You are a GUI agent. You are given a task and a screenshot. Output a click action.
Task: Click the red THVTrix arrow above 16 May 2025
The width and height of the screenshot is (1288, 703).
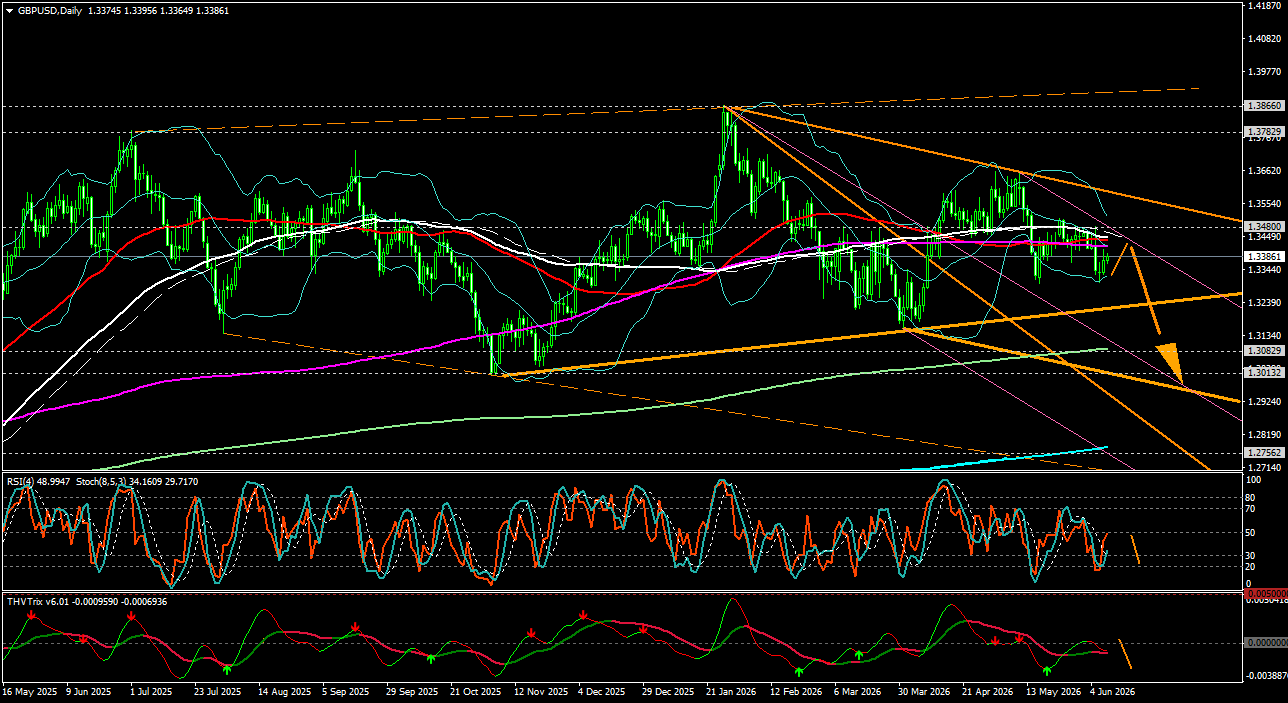pyautogui.click(x=31, y=616)
